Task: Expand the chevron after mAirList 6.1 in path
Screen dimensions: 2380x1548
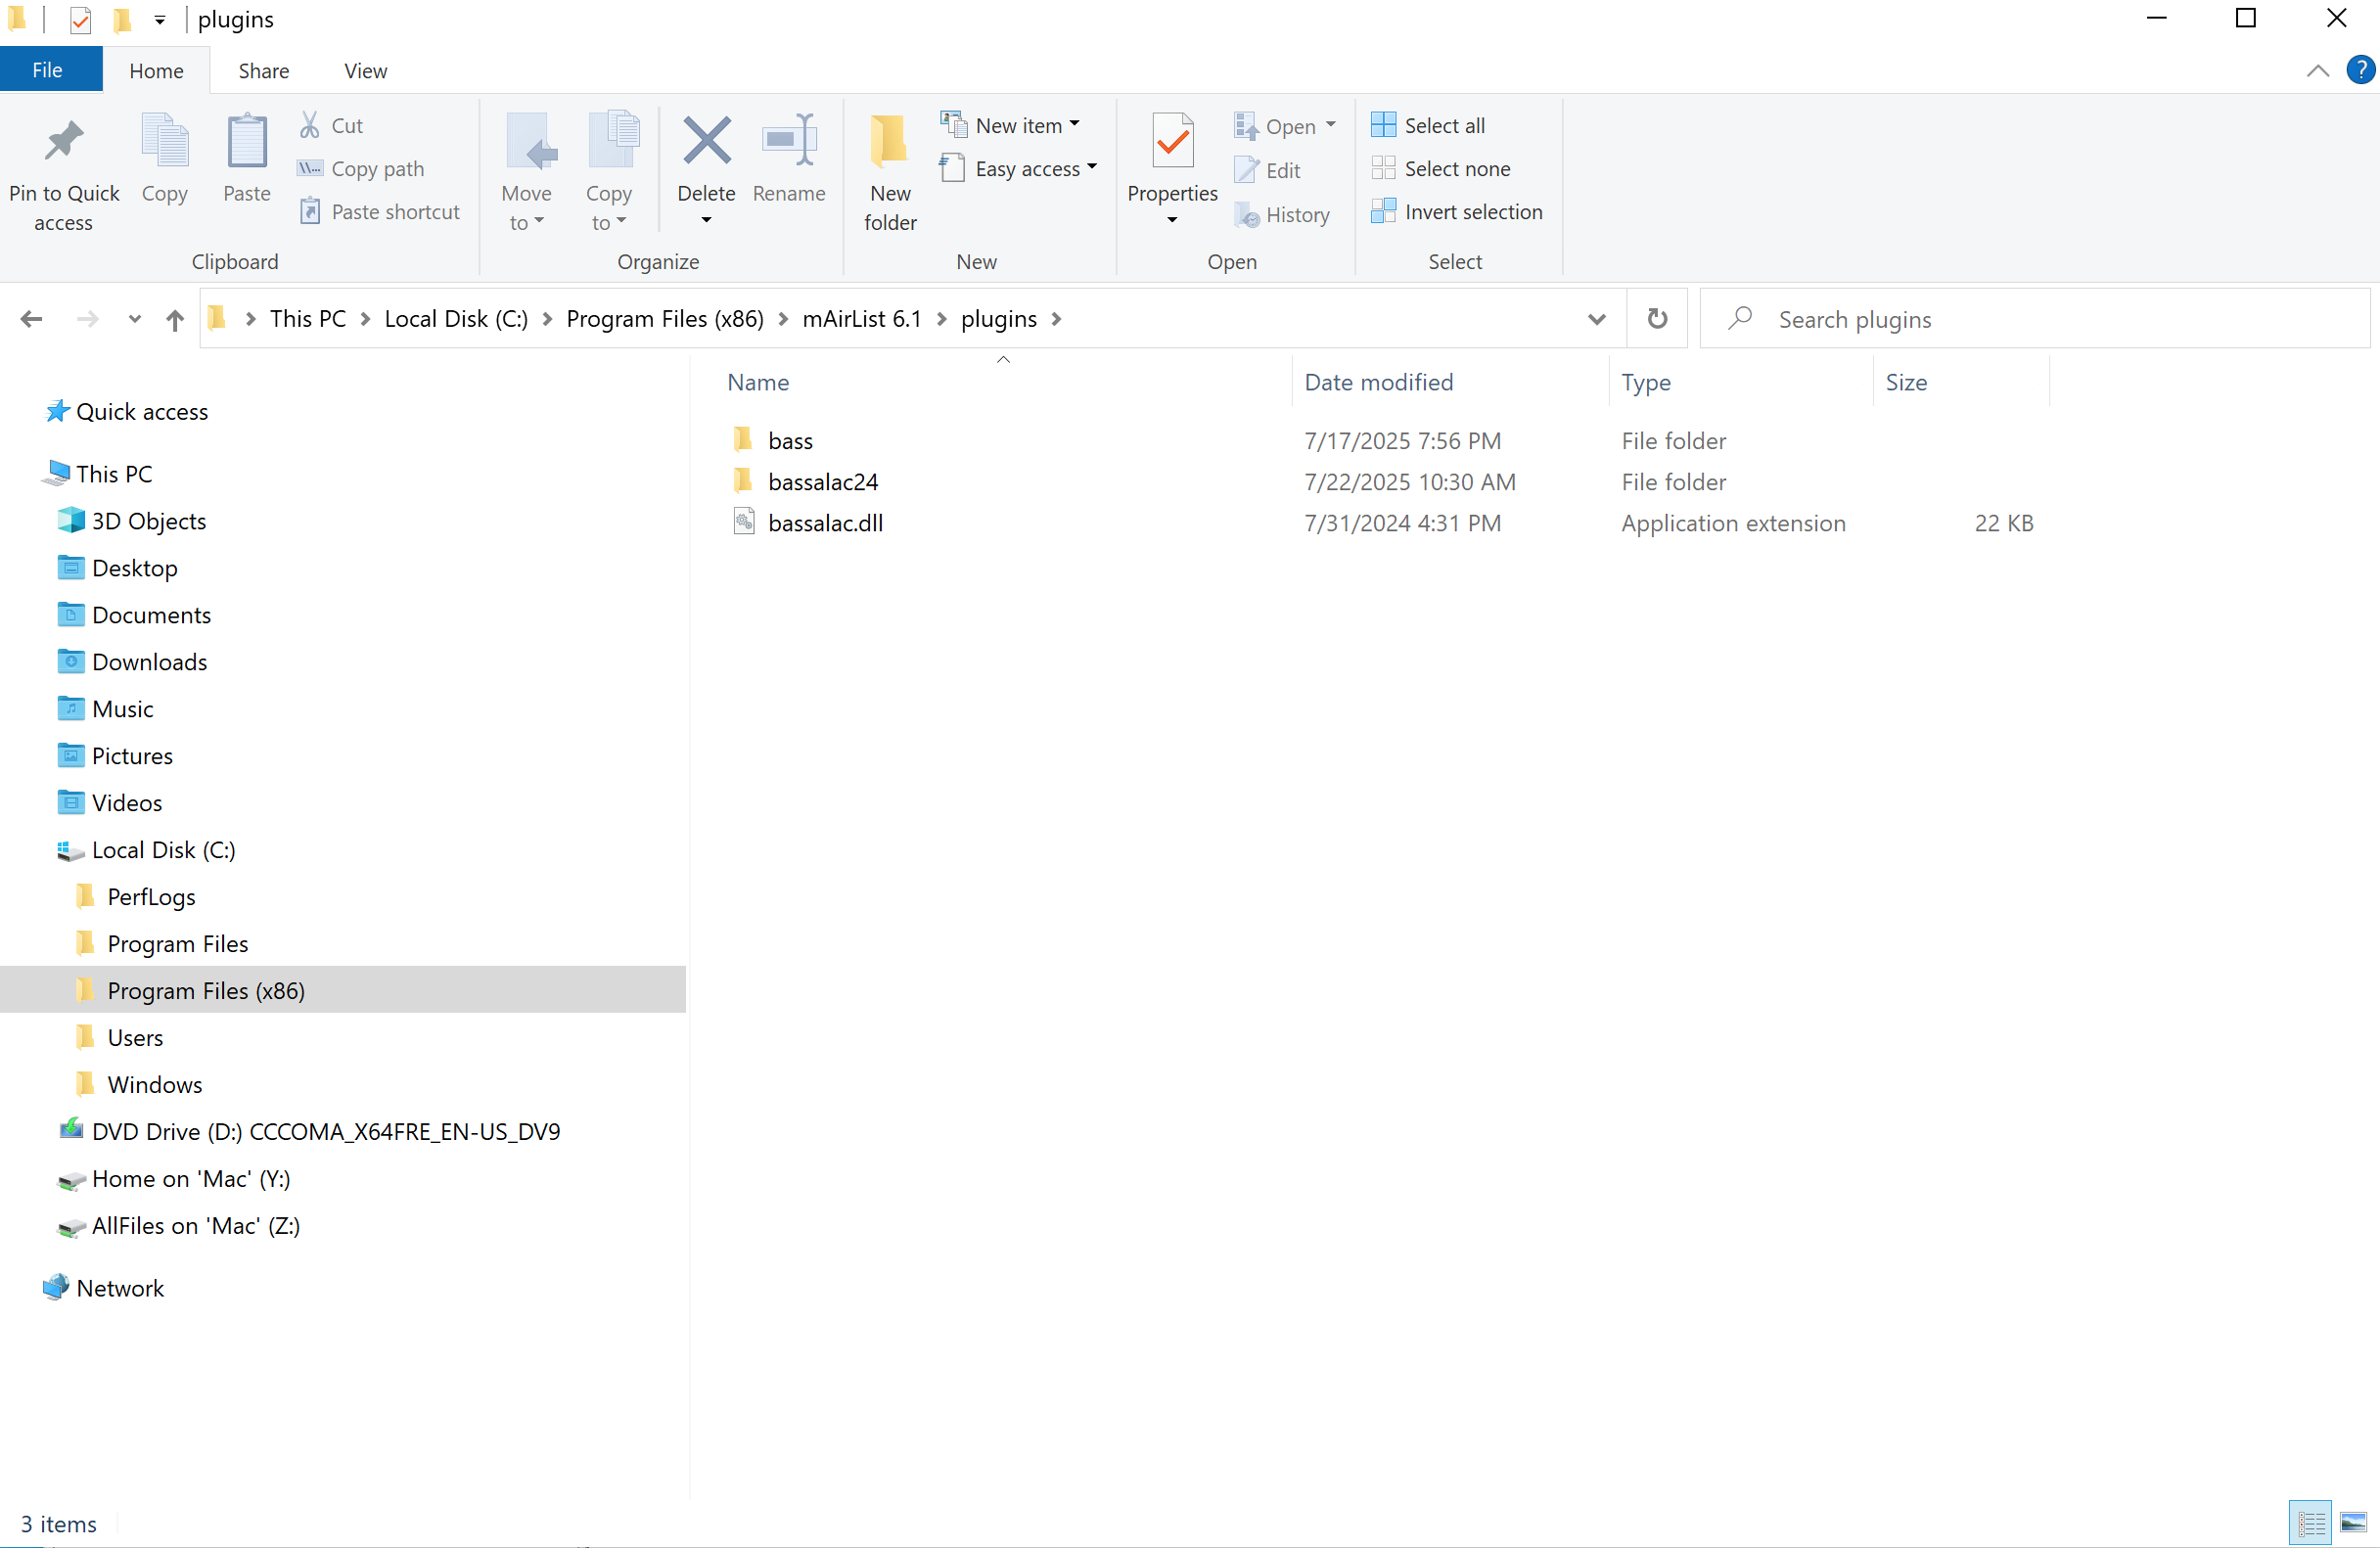Action: pyautogui.click(x=941, y=319)
